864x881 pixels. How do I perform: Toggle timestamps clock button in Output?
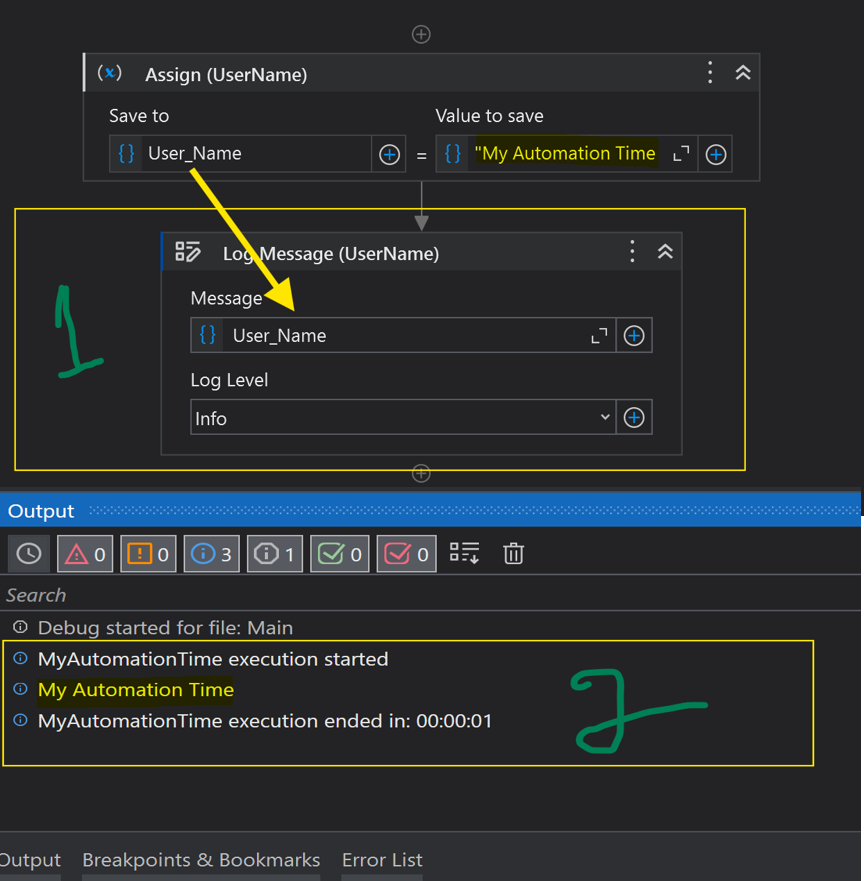[29, 554]
